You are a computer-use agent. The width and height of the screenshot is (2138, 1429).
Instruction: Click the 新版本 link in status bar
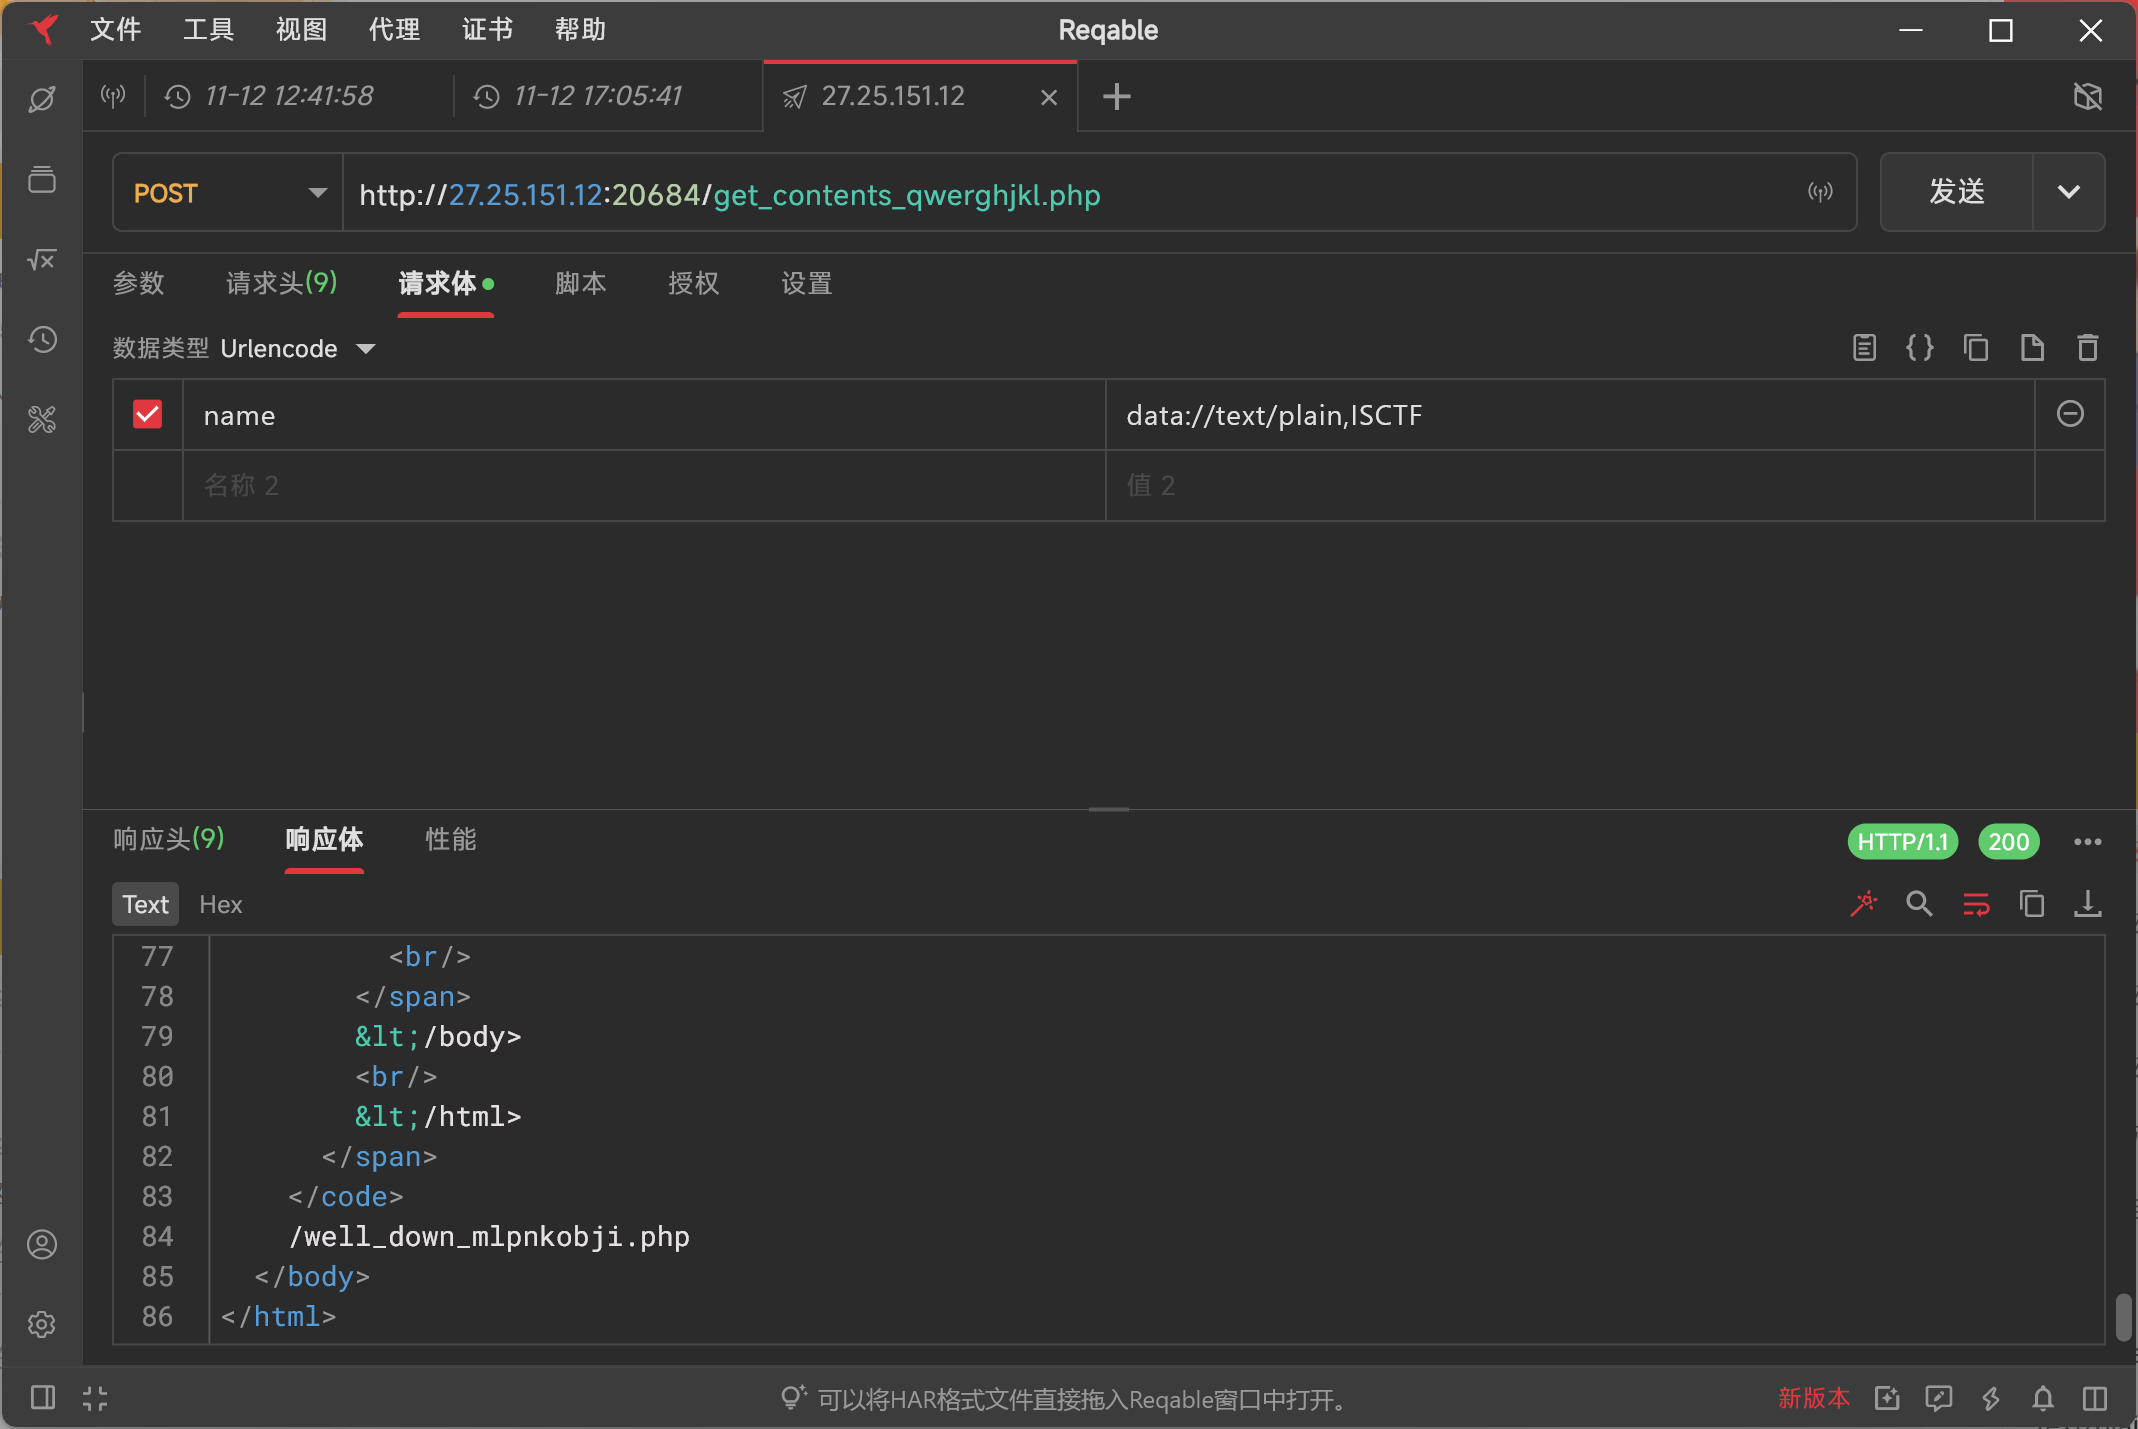(x=1813, y=1398)
